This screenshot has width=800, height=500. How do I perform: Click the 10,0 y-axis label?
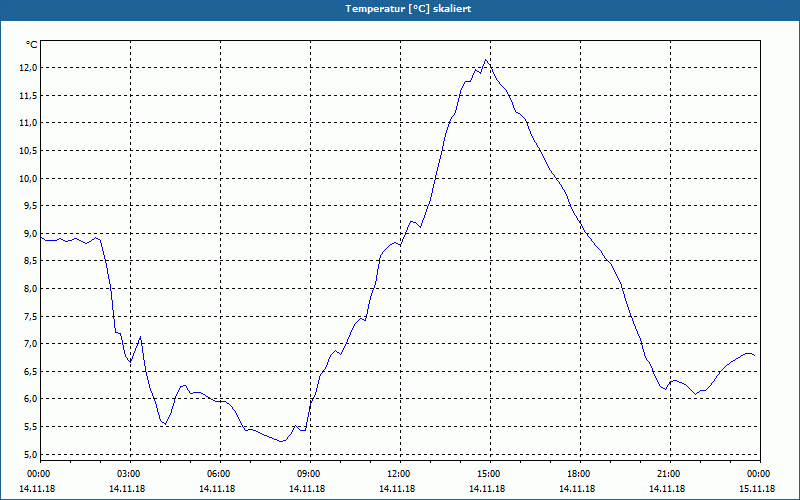29,178
